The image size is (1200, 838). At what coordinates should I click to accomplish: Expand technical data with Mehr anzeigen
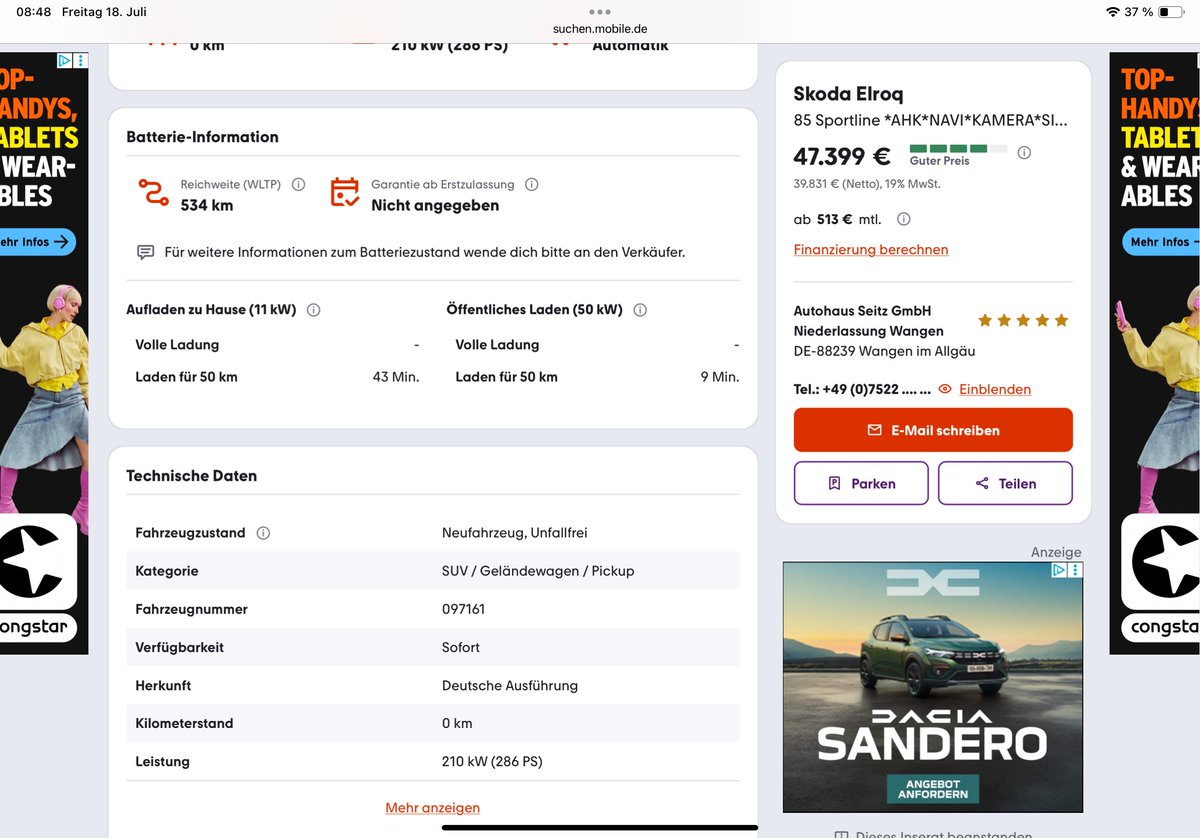(433, 807)
